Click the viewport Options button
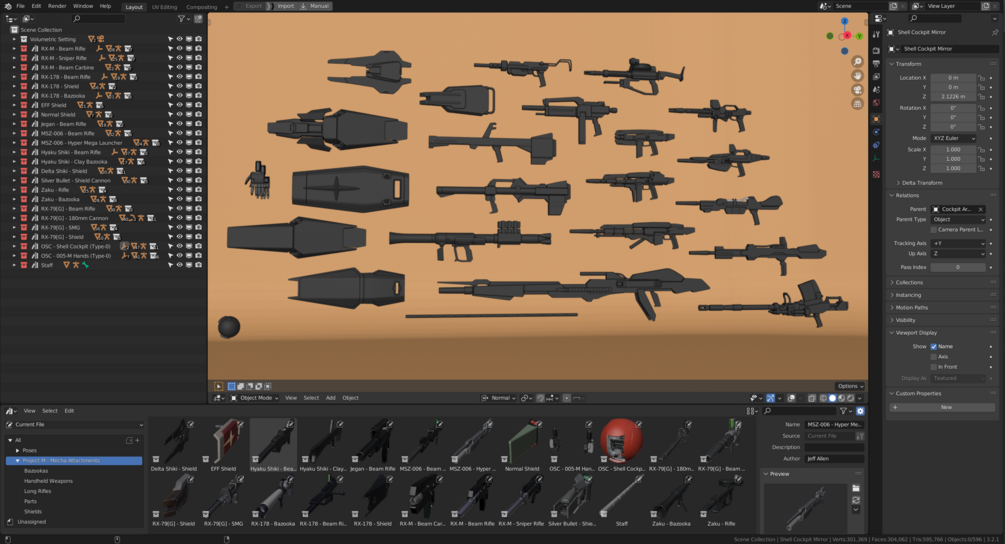Screen dimensions: 1005x544 (850, 386)
